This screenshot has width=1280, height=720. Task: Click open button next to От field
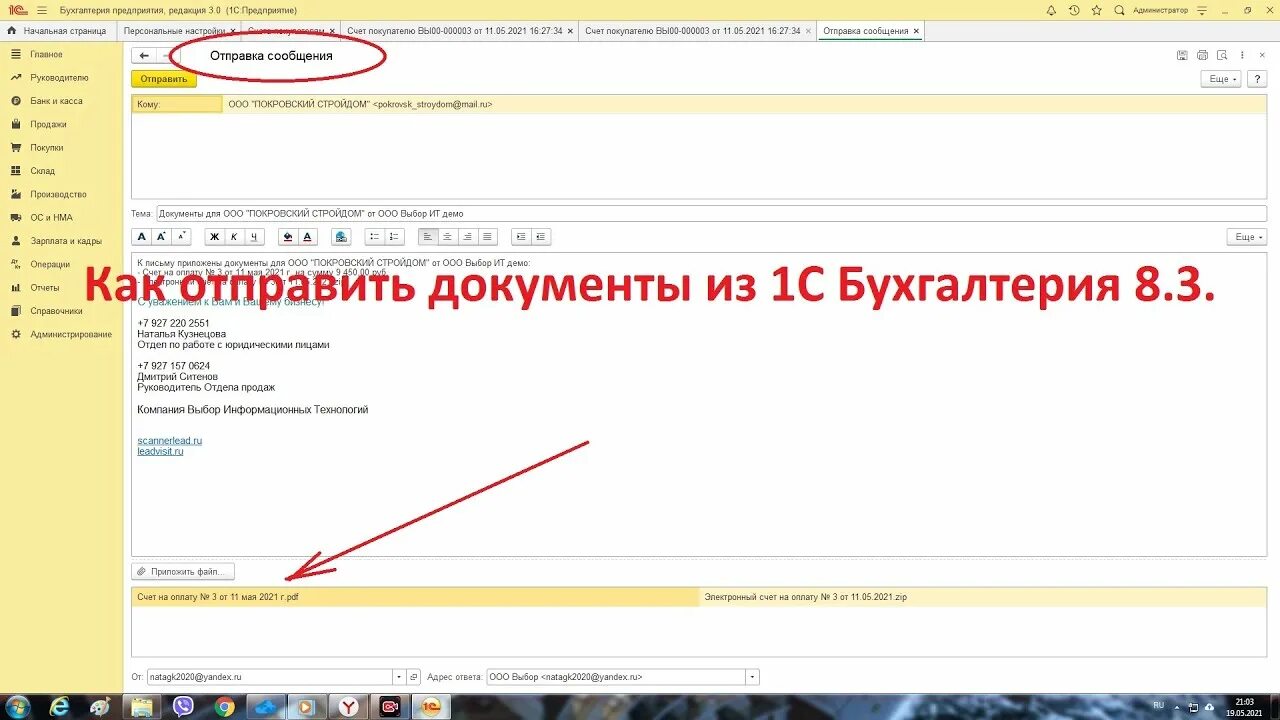414,677
